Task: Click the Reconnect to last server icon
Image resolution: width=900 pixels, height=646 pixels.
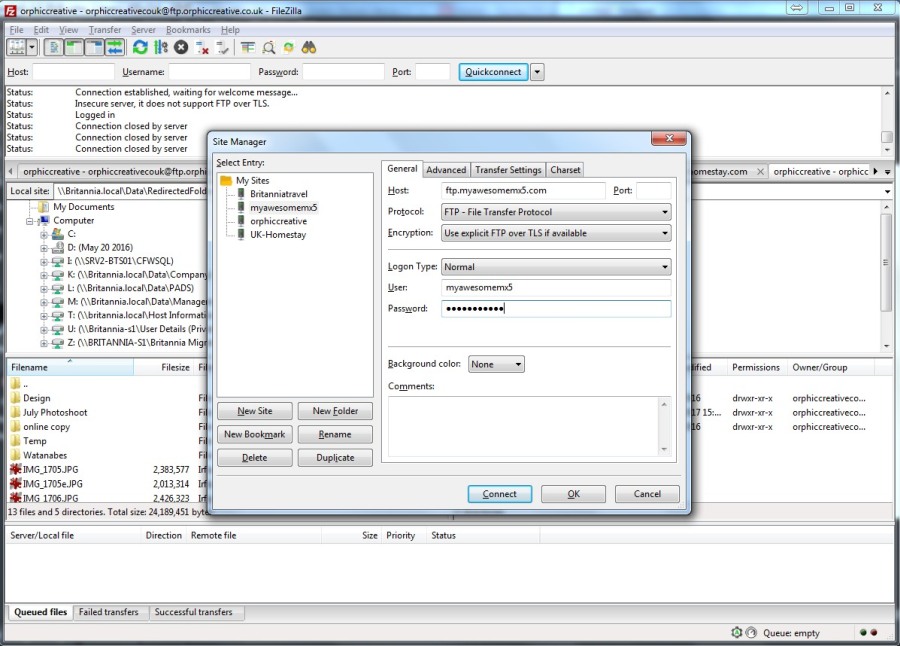Action: pyautogui.click(x=222, y=48)
